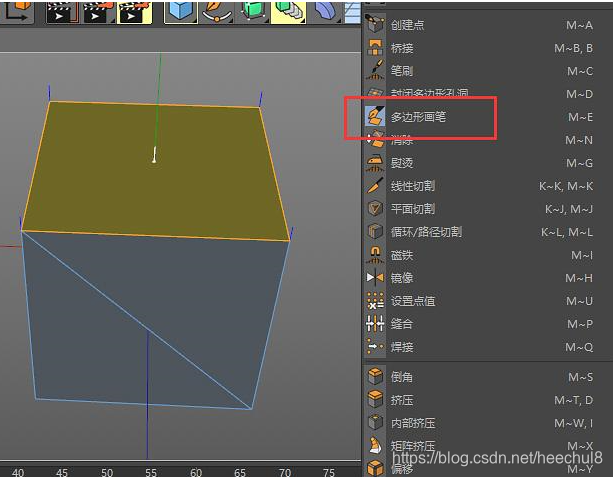Click the blue bend deformer icon

coord(324,11)
